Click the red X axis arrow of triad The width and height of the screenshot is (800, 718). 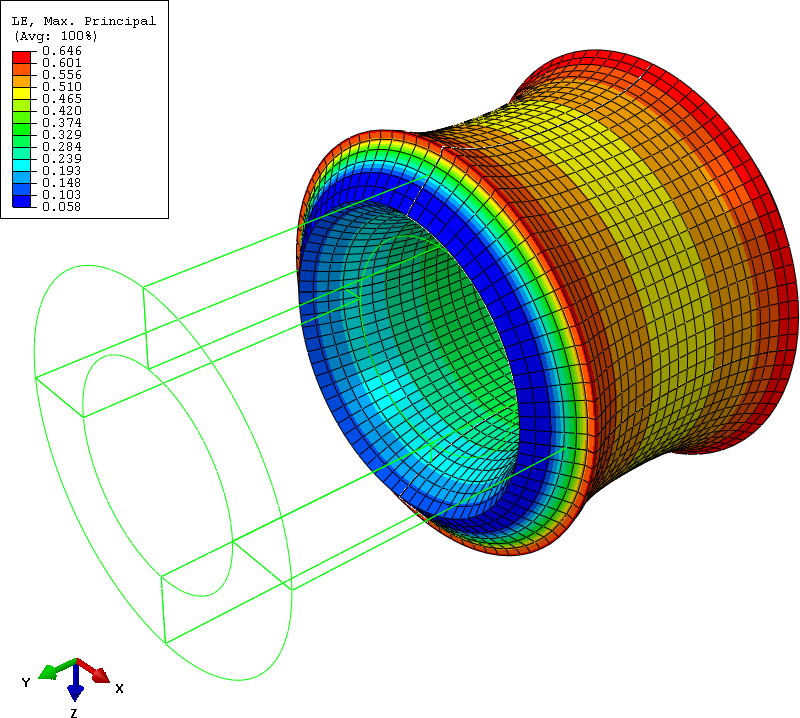pyautogui.click(x=94, y=671)
